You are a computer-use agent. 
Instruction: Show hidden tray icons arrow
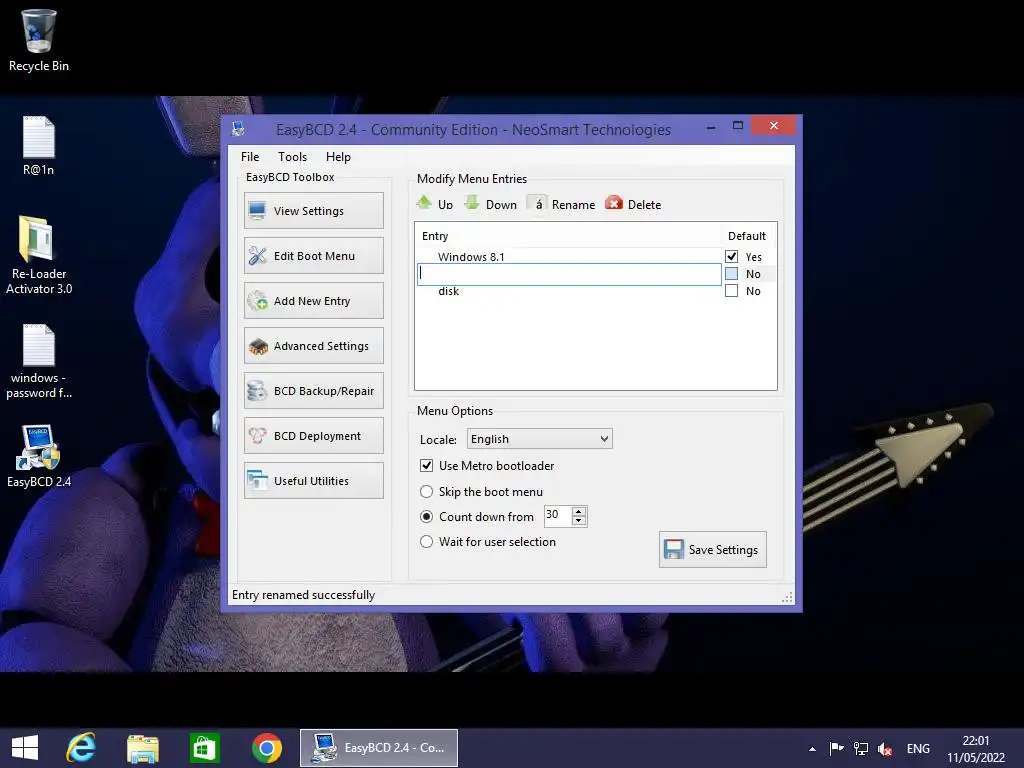pyautogui.click(x=812, y=749)
